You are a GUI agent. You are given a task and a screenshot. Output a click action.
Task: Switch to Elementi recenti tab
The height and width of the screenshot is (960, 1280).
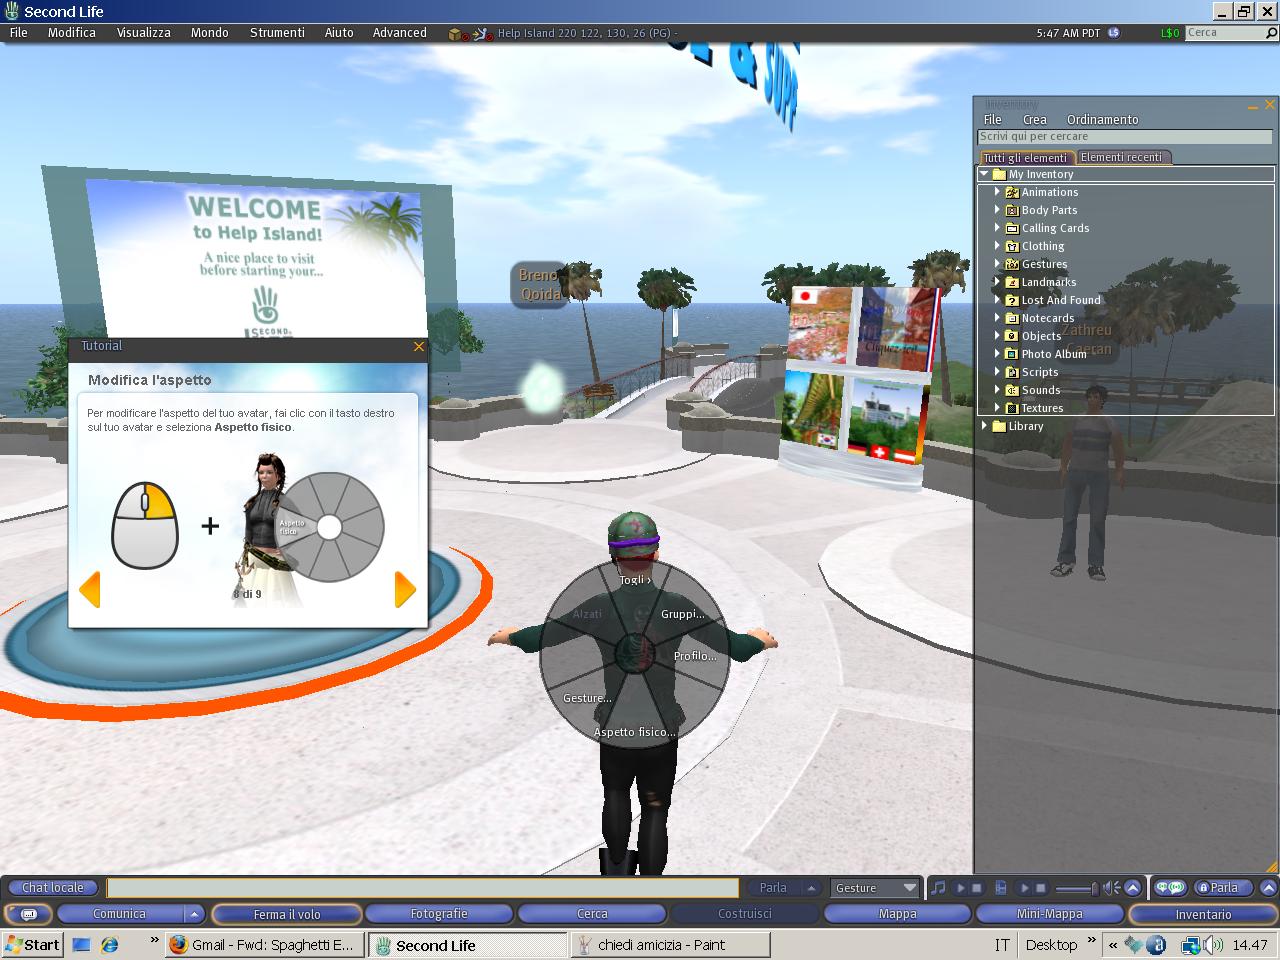[x=1122, y=157]
